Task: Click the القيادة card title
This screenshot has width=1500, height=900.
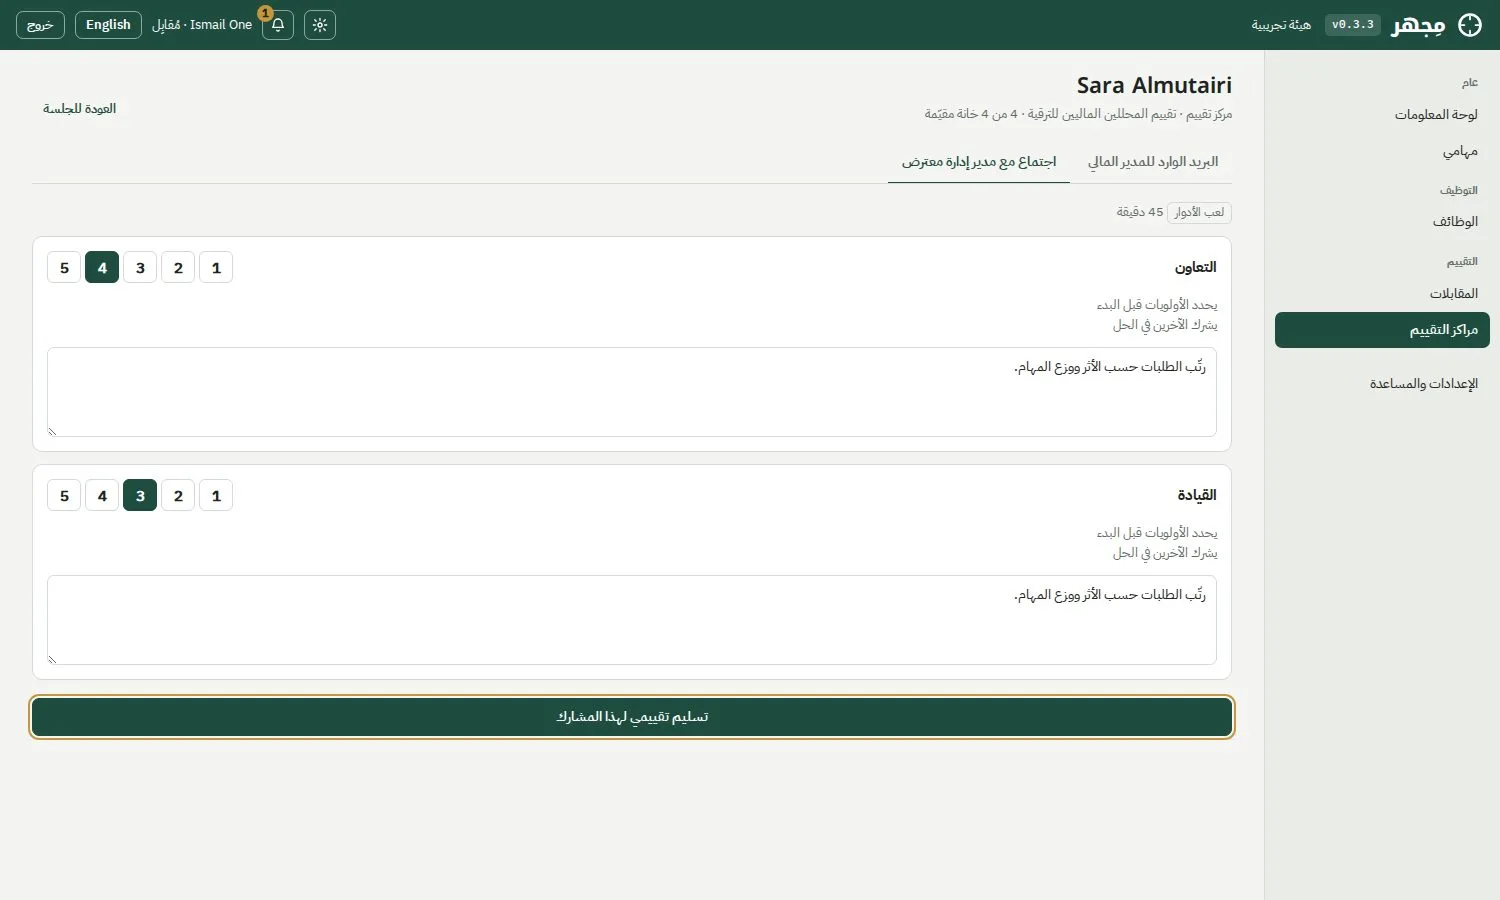Action: (1197, 496)
